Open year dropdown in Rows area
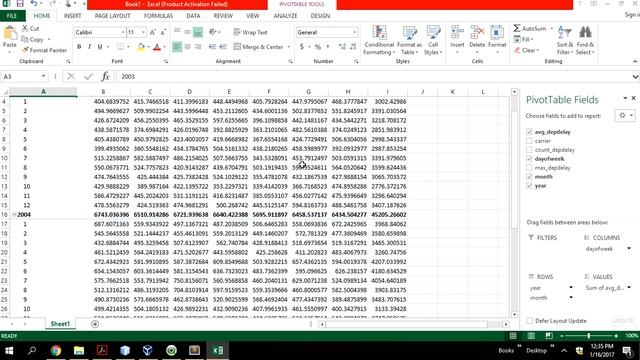 [571, 288]
